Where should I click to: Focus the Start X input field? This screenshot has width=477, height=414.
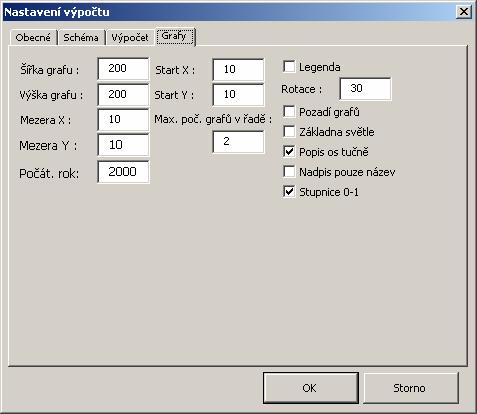(x=238, y=69)
